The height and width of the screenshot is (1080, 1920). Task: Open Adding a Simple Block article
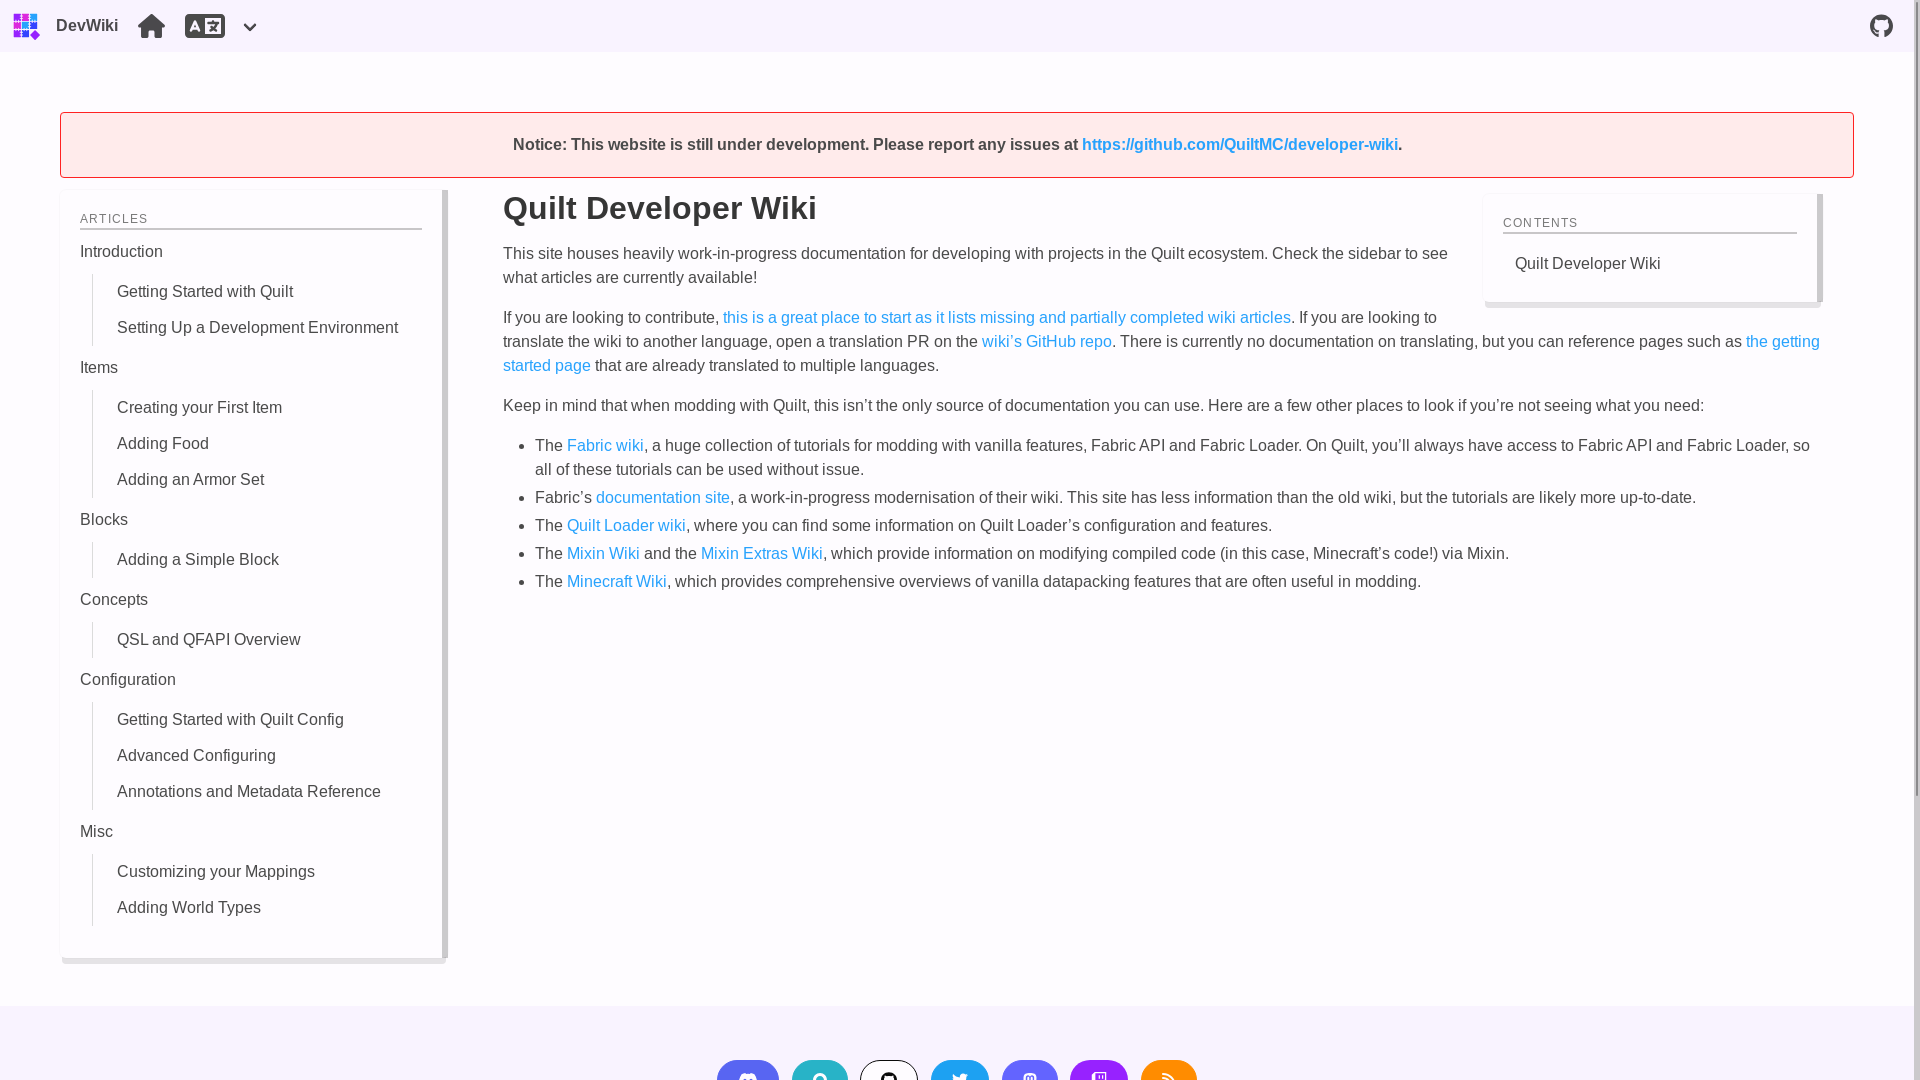tap(198, 560)
